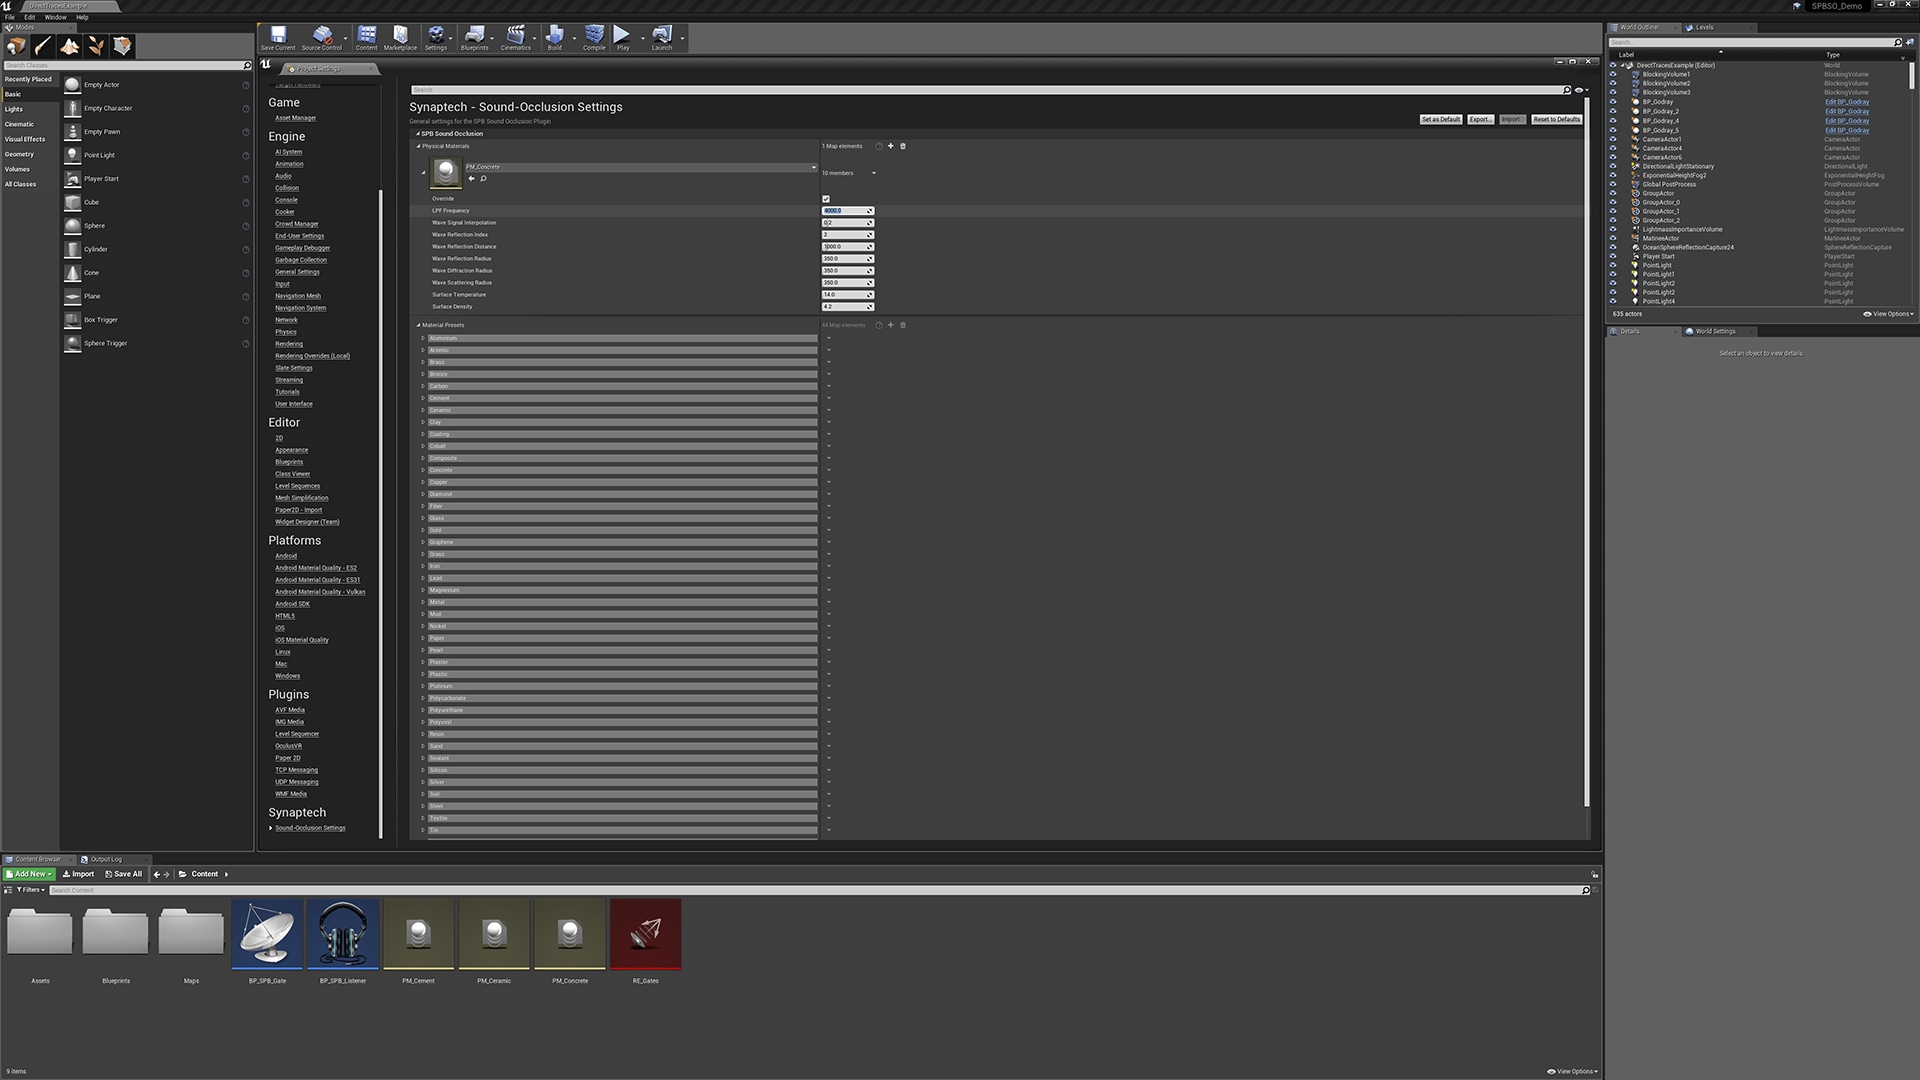Expand the Aluminium material preset

tap(423, 338)
